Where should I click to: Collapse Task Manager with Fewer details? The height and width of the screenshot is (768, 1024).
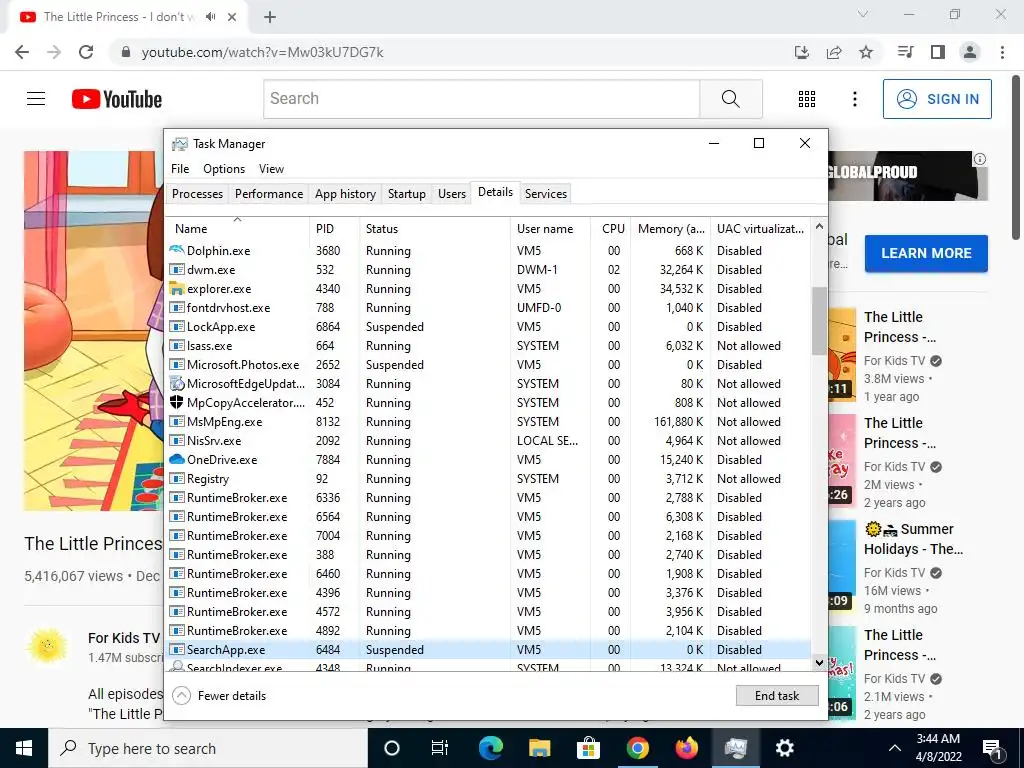click(x=219, y=696)
